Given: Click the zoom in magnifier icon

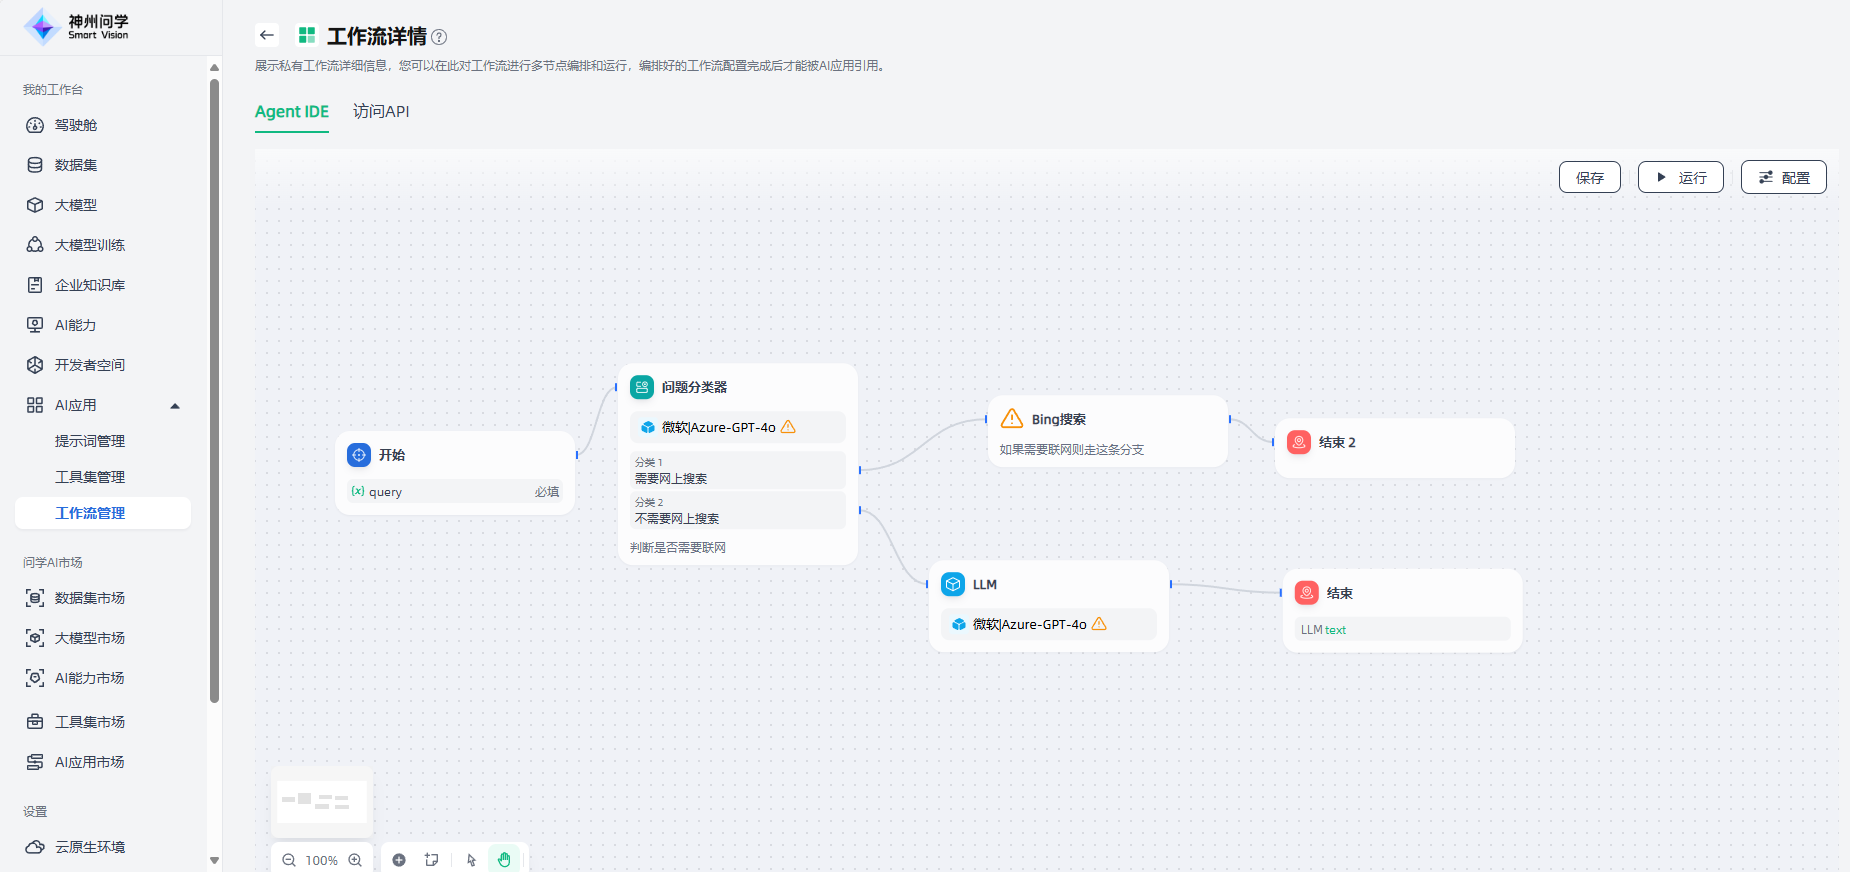Looking at the screenshot, I should 355,860.
